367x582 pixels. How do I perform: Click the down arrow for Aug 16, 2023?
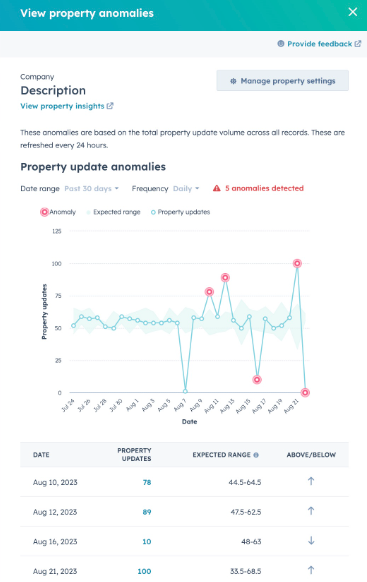(x=311, y=541)
